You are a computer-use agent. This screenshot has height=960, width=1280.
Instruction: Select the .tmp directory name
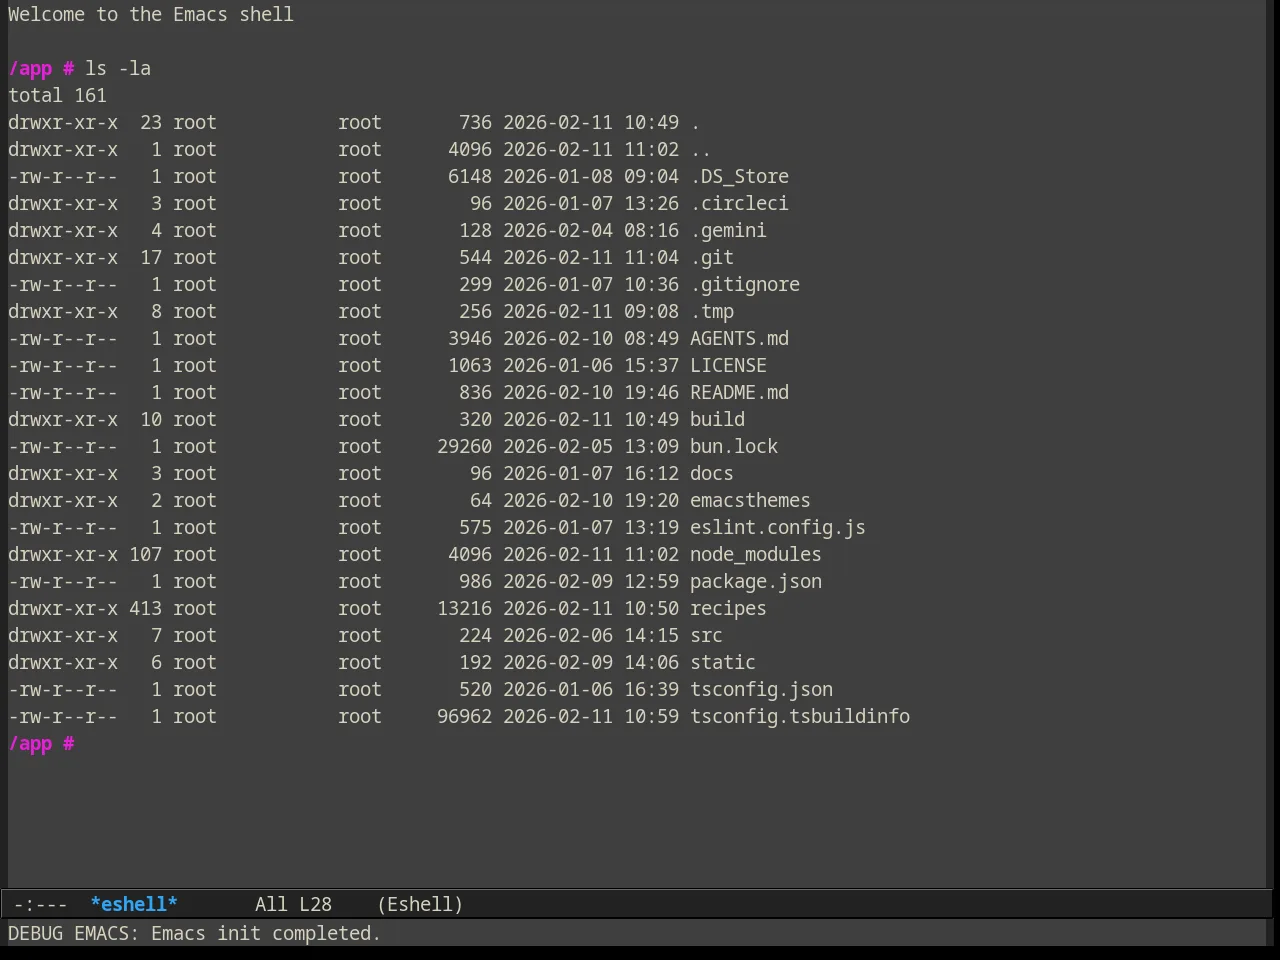coord(712,311)
